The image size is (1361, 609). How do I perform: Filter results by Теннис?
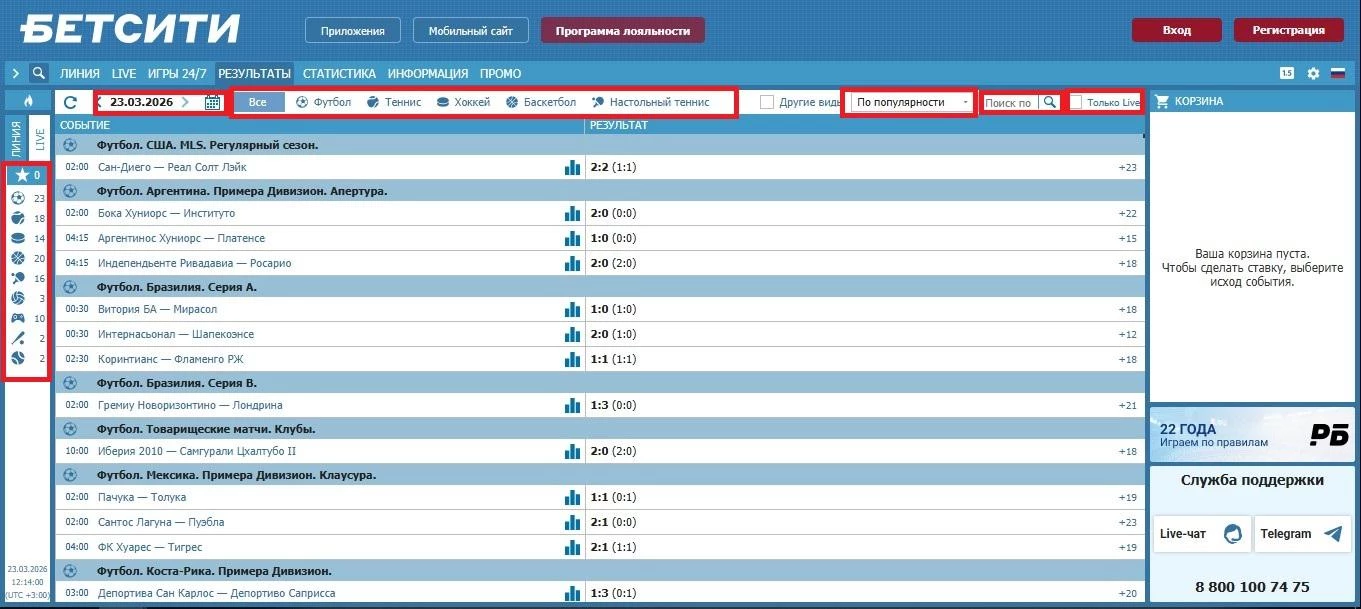[394, 102]
